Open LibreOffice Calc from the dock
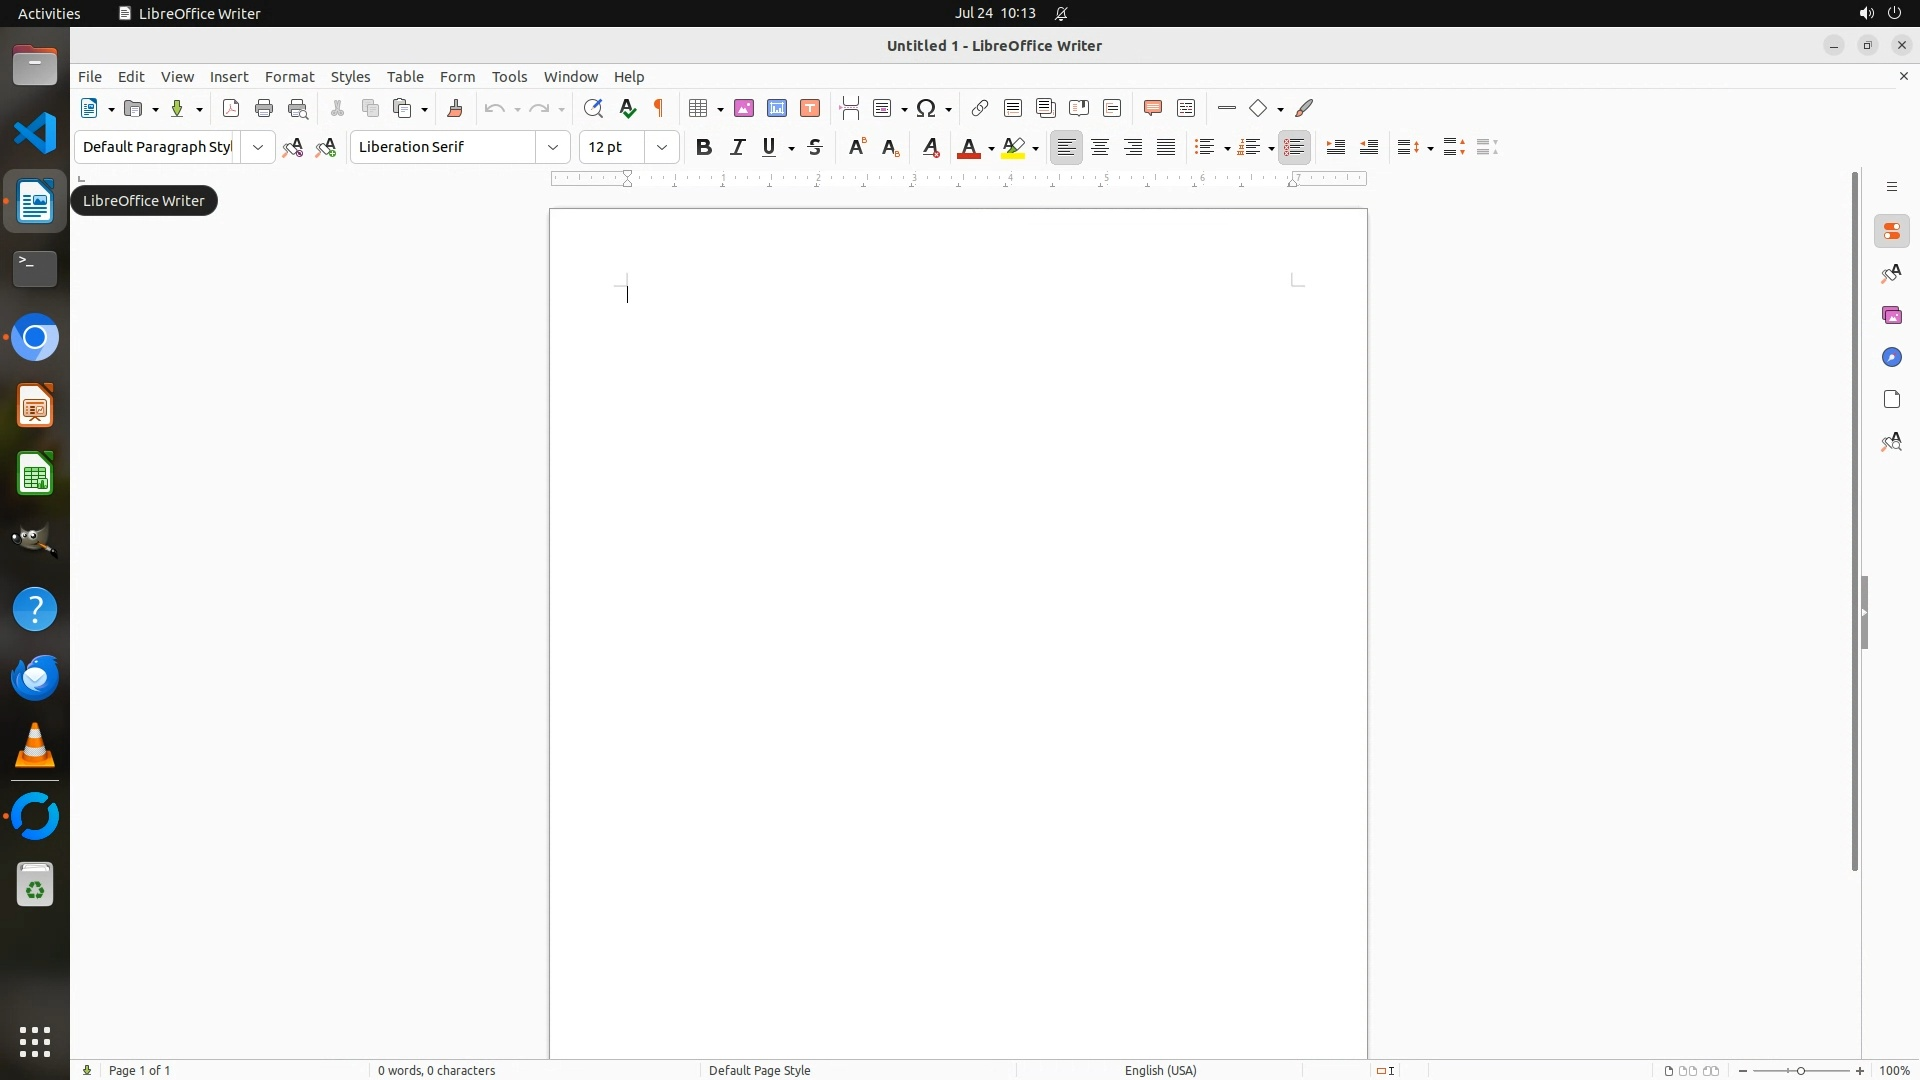 pos(35,474)
